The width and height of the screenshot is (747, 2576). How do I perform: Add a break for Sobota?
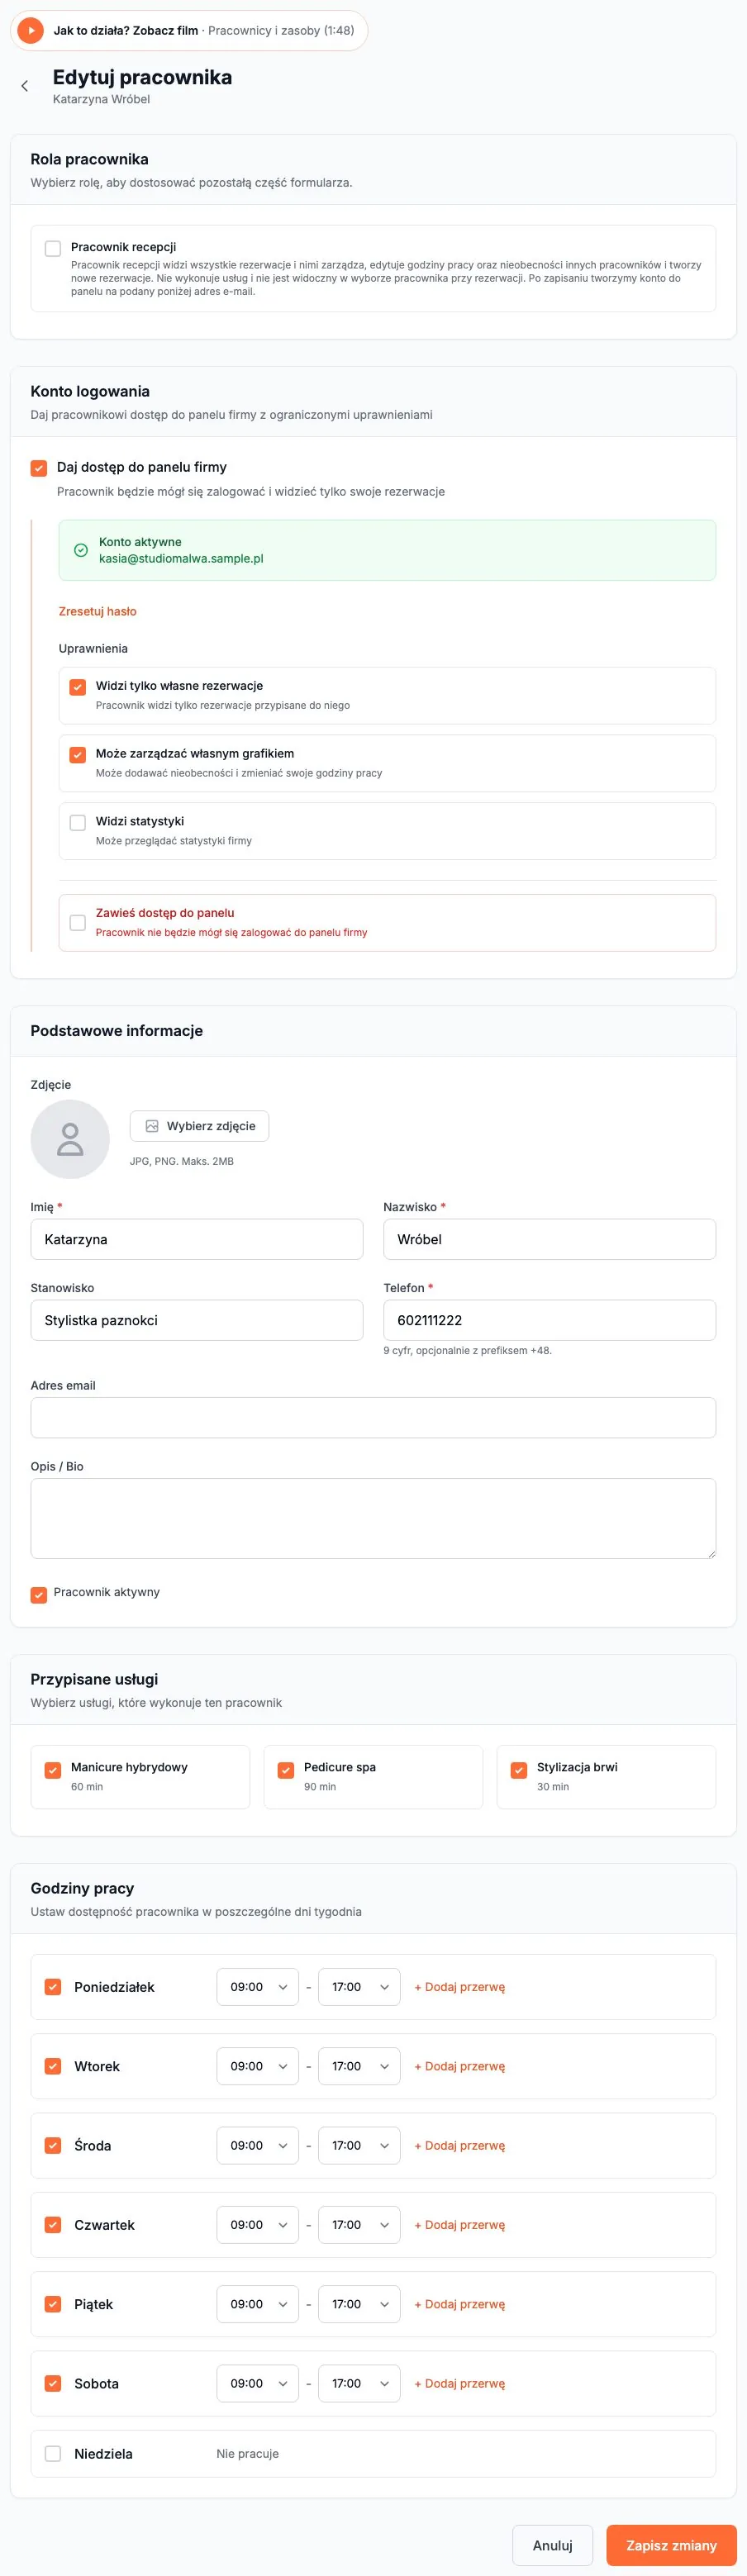click(x=460, y=2383)
